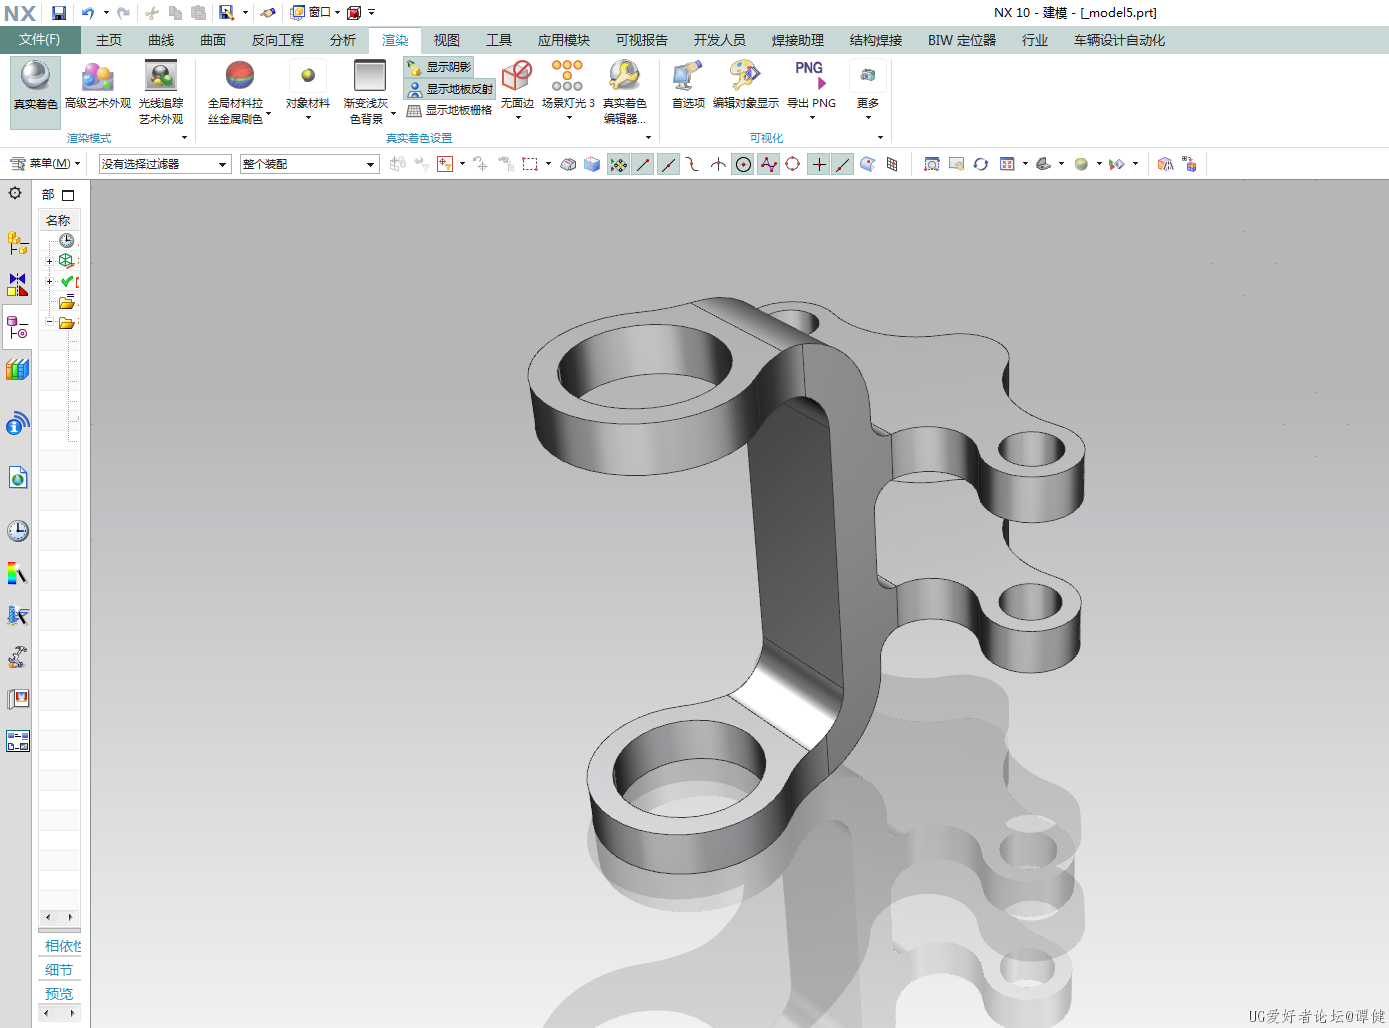The width and height of the screenshot is (1389, 1028).
Task: Open the 窗口 window dropdown
Action: point(315,13)
